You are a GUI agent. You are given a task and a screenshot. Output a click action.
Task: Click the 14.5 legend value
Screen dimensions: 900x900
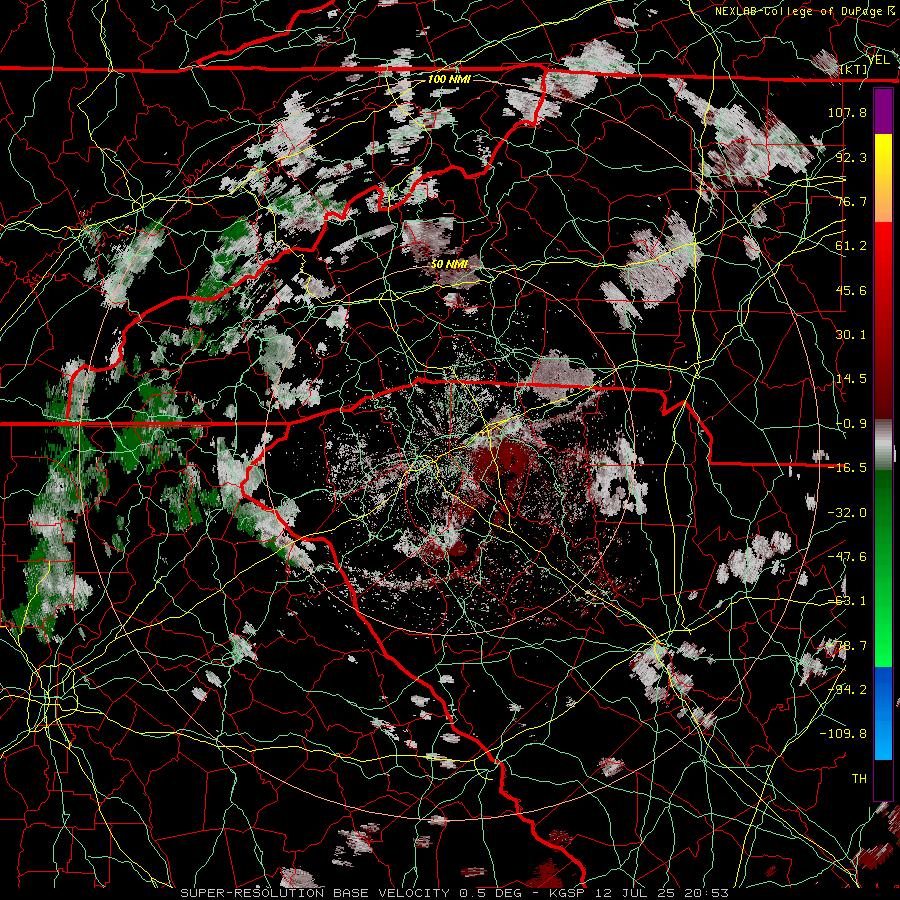click(851, 379)
